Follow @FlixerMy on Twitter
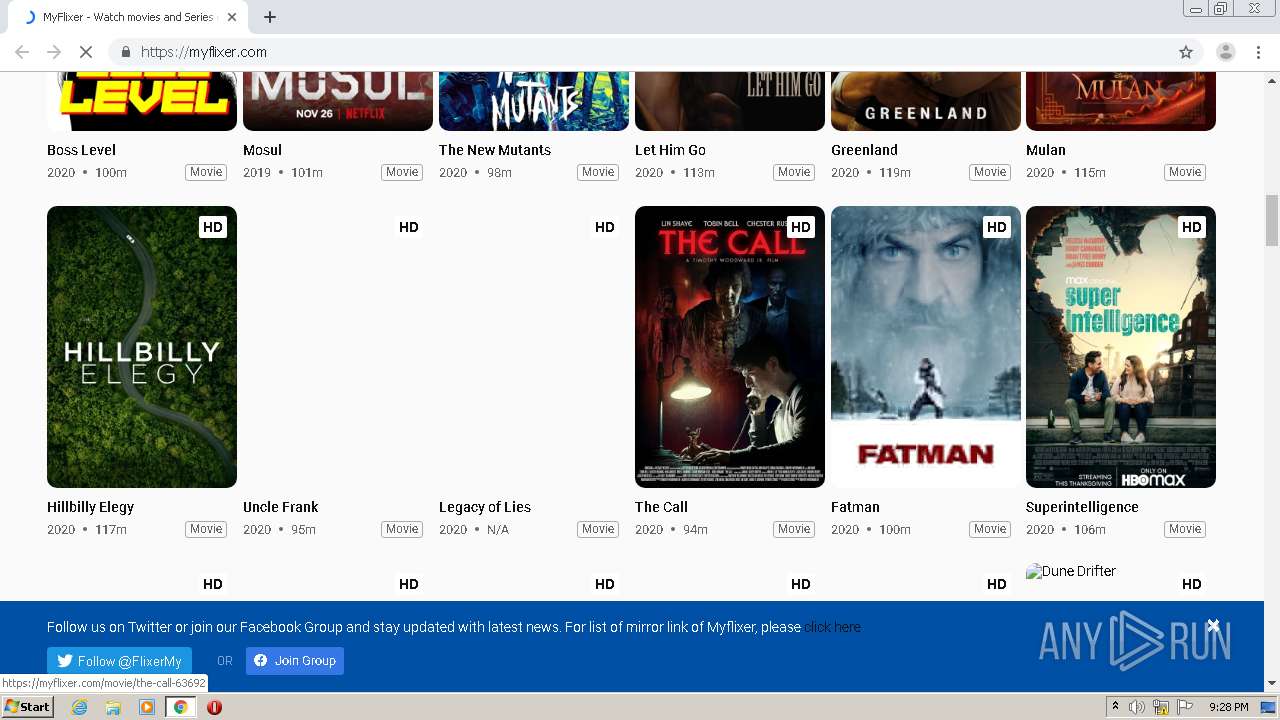 pyautogui.click(x=119, y=661)
